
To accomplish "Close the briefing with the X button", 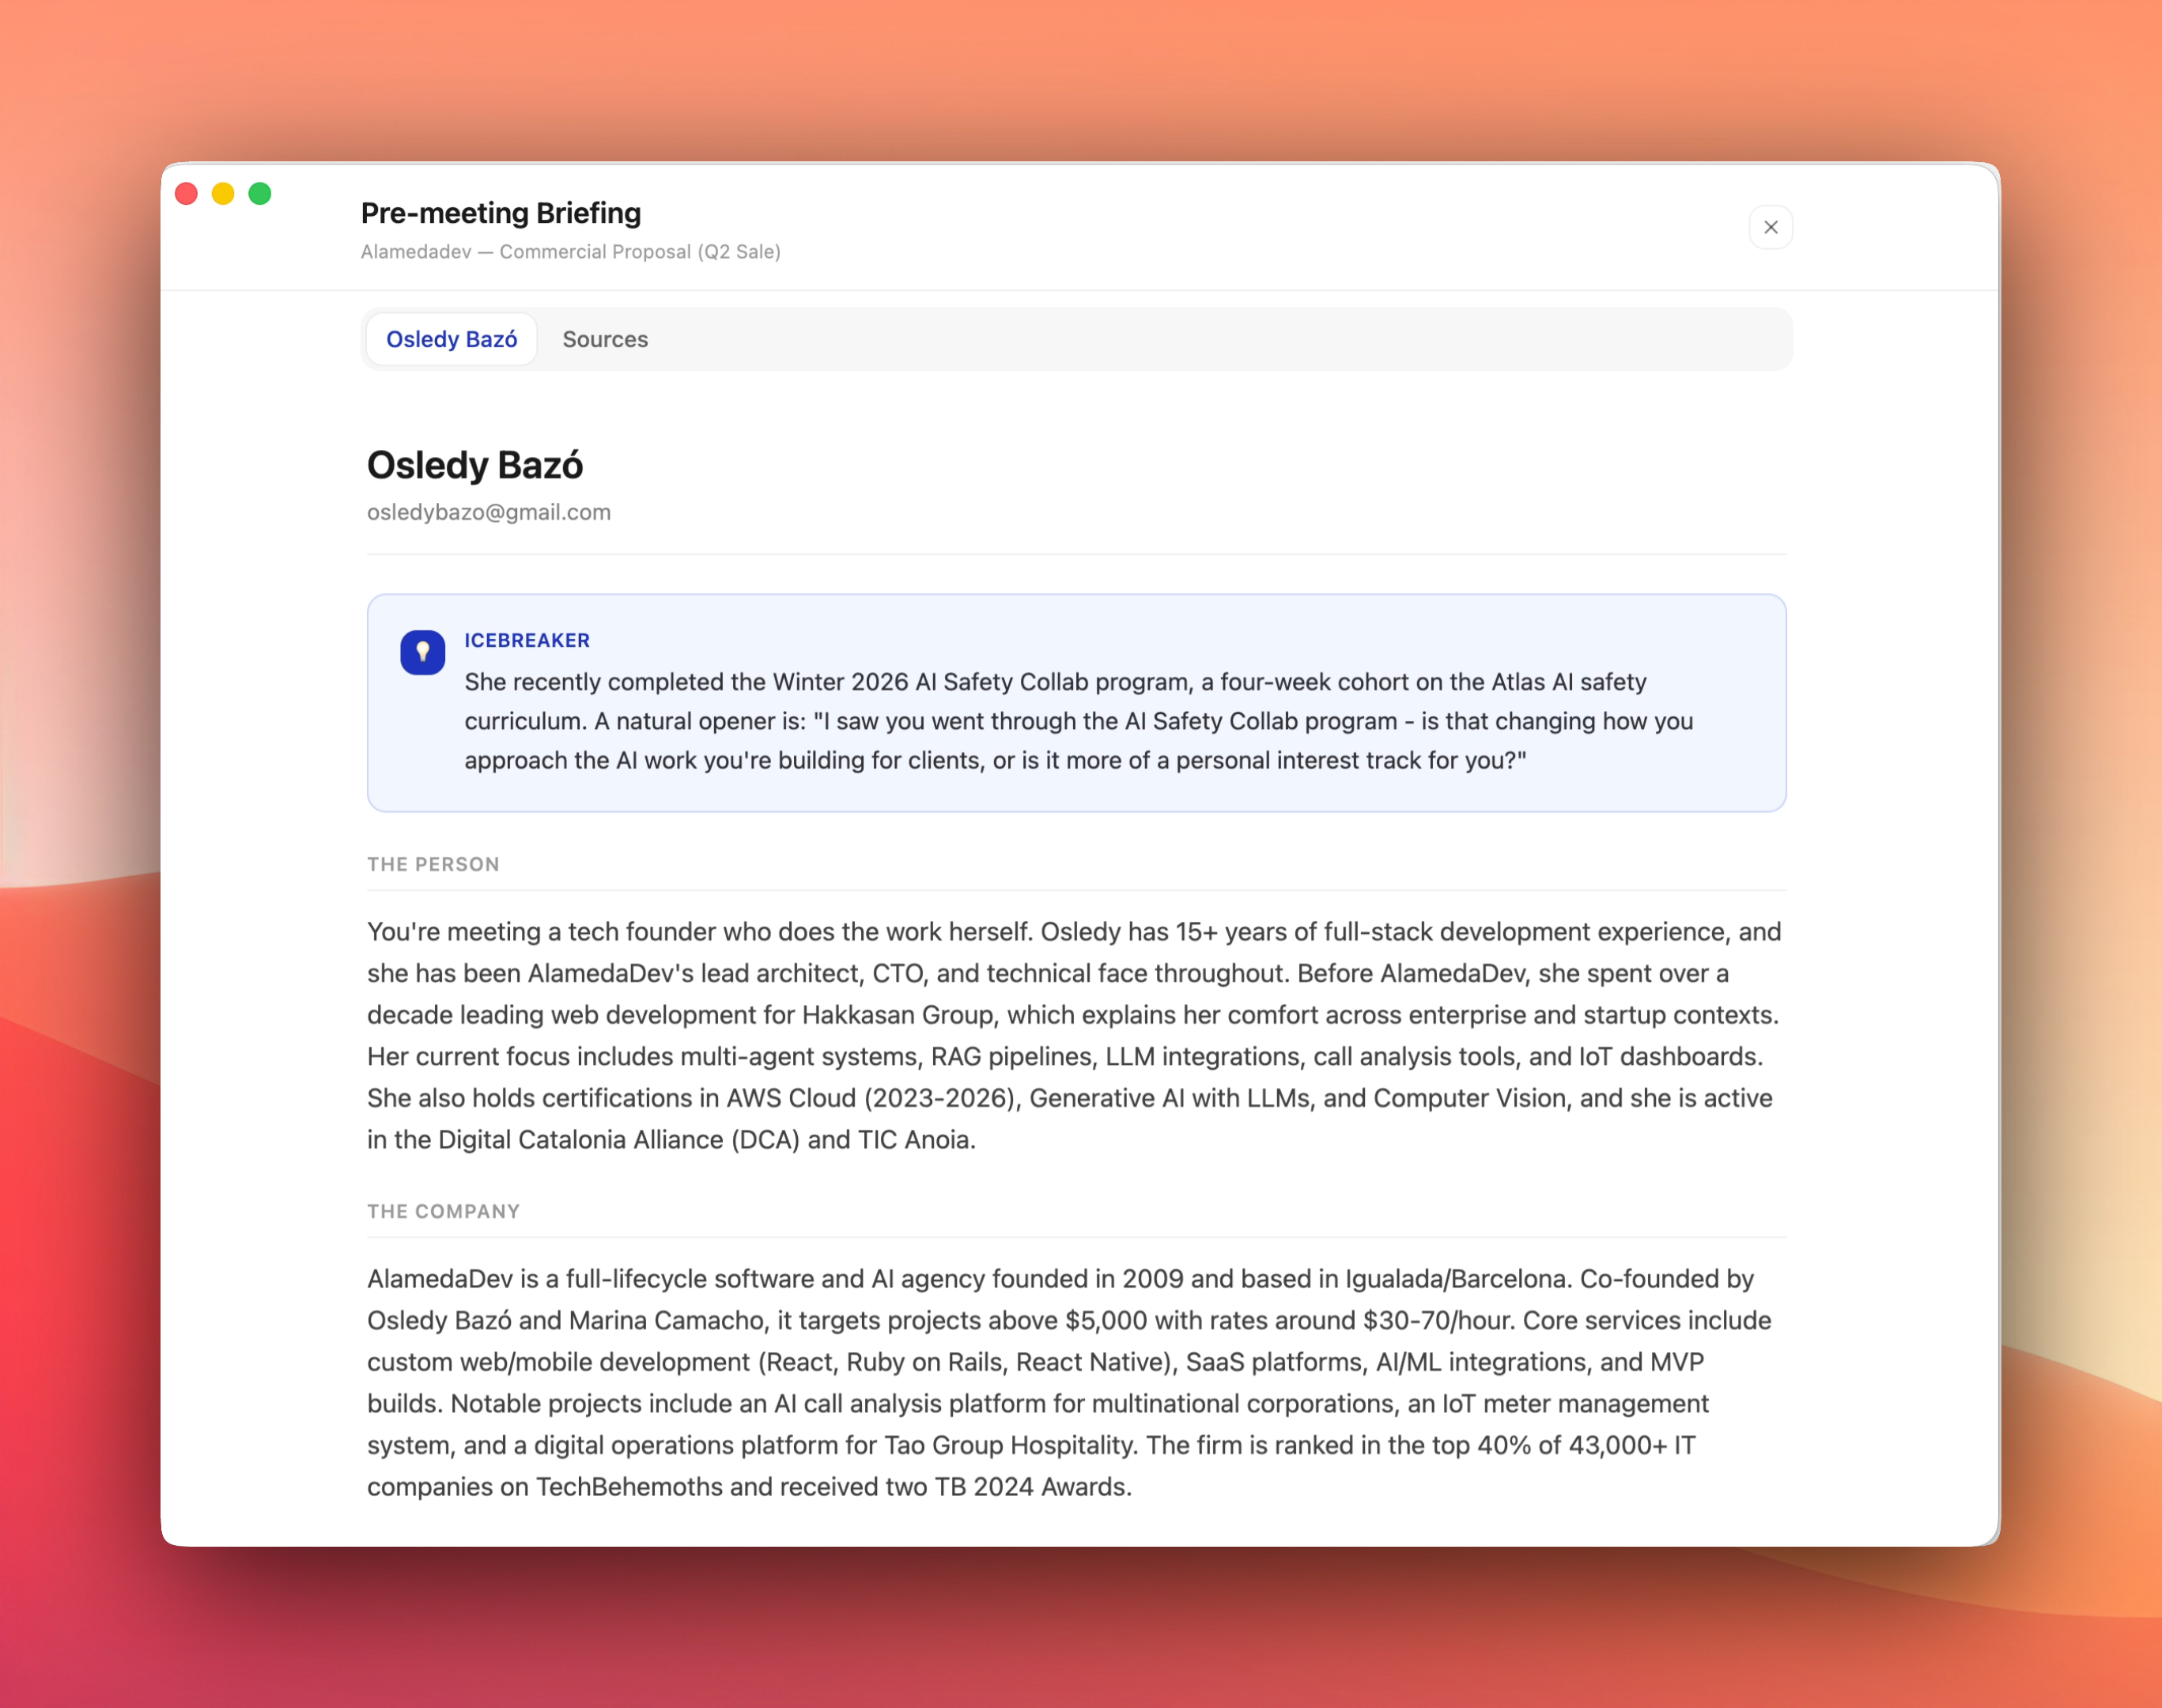I will tap(1770, 227).
